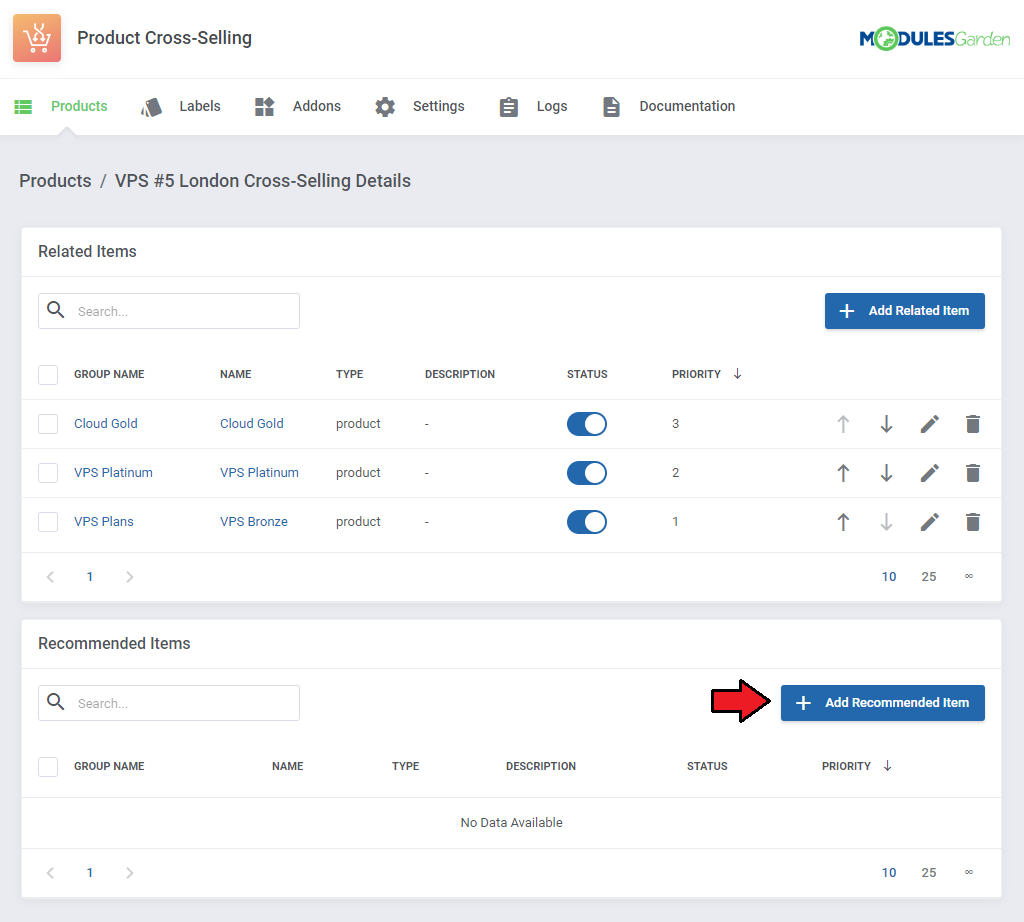Open the VPS Platinum group name link
Viewport: 1024px width, 922px height.
click(x=114, y=472)
